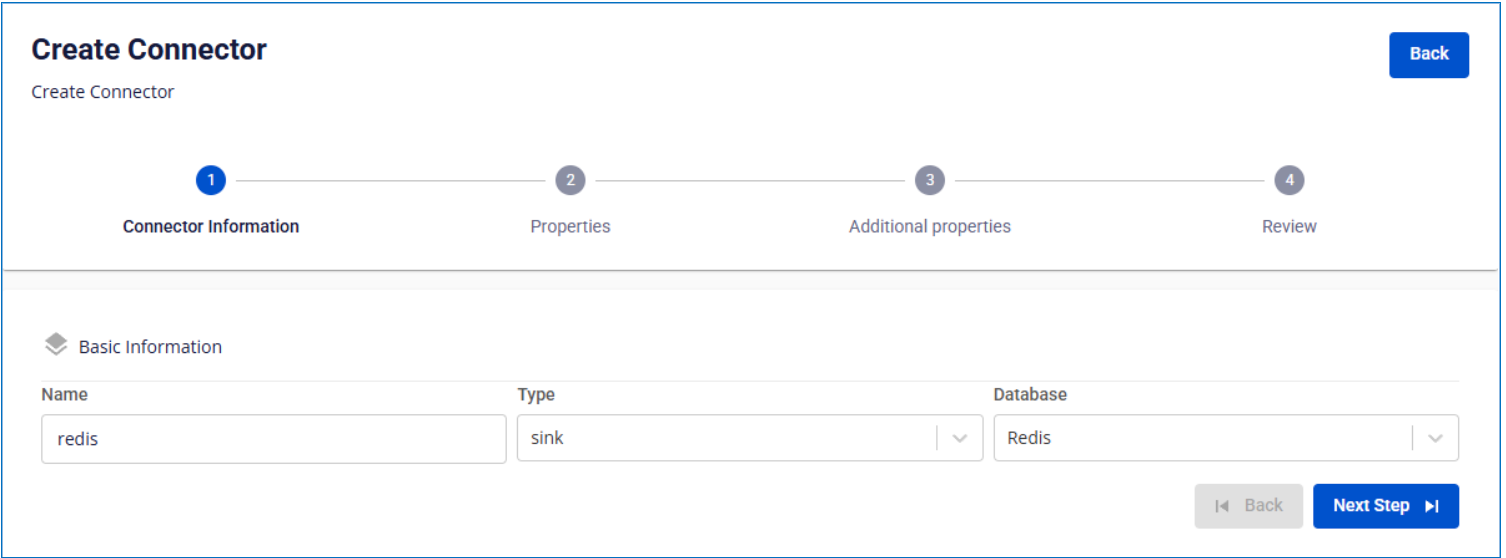Viewport: 1506px width, 558px height.
Task: Click the skip-forward icon in Next Step
Action: [1431, 506]
